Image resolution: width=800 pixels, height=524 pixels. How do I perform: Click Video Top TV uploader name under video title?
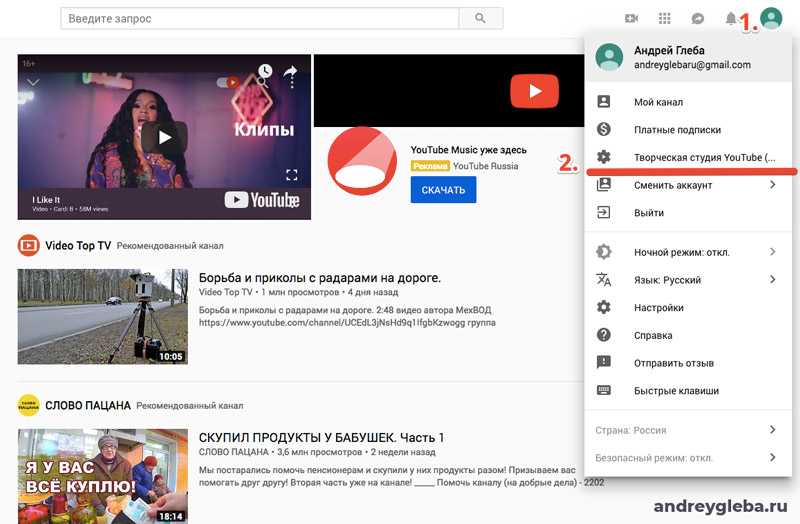click(x=226, y=292)
